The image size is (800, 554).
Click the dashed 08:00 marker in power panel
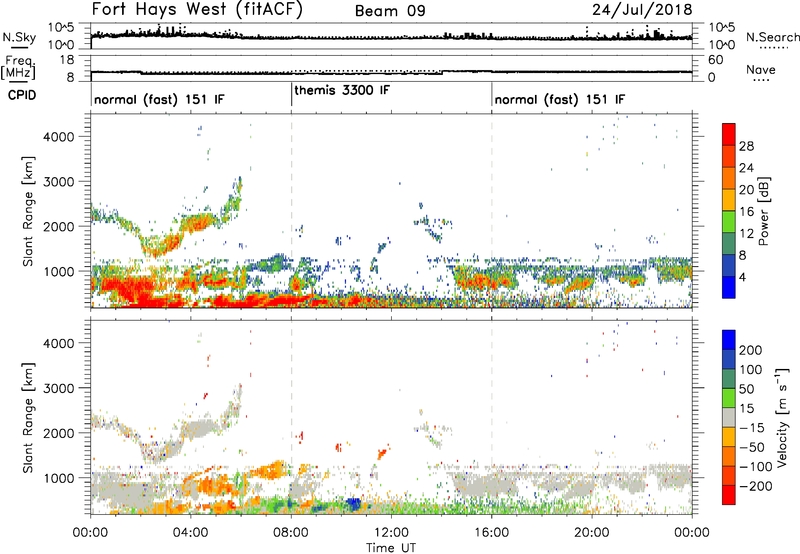(x=291, y=211)
